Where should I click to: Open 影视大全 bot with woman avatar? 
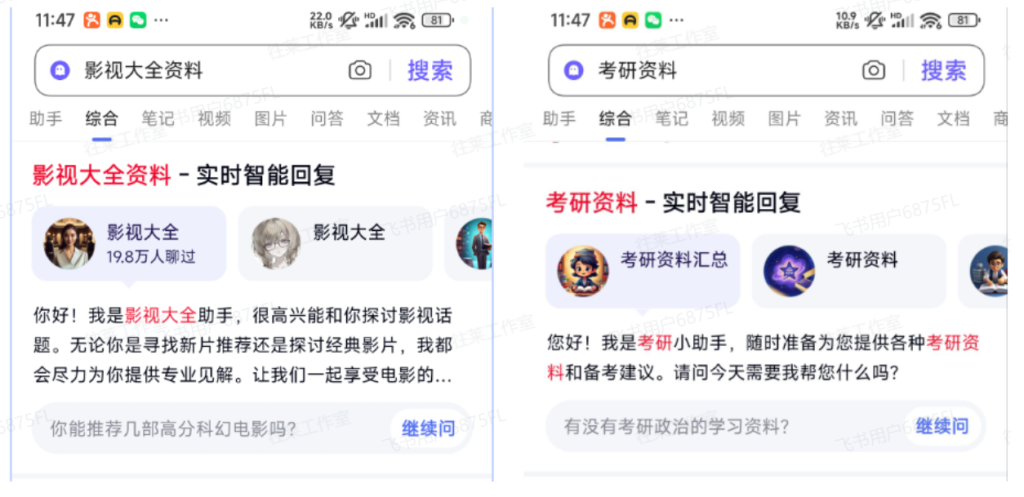click(x=129, y=244)
